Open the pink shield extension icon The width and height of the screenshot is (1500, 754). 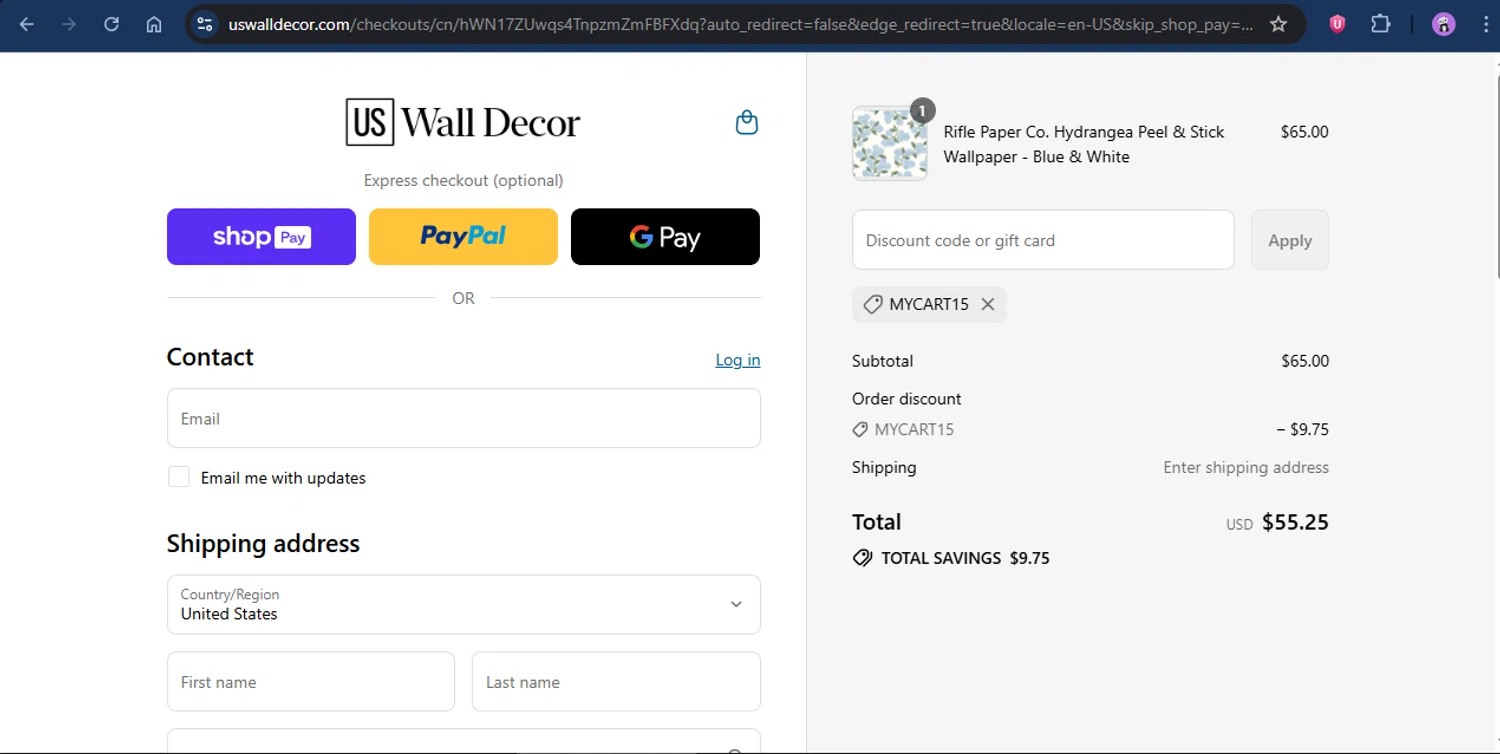[x=1337, y=25]
